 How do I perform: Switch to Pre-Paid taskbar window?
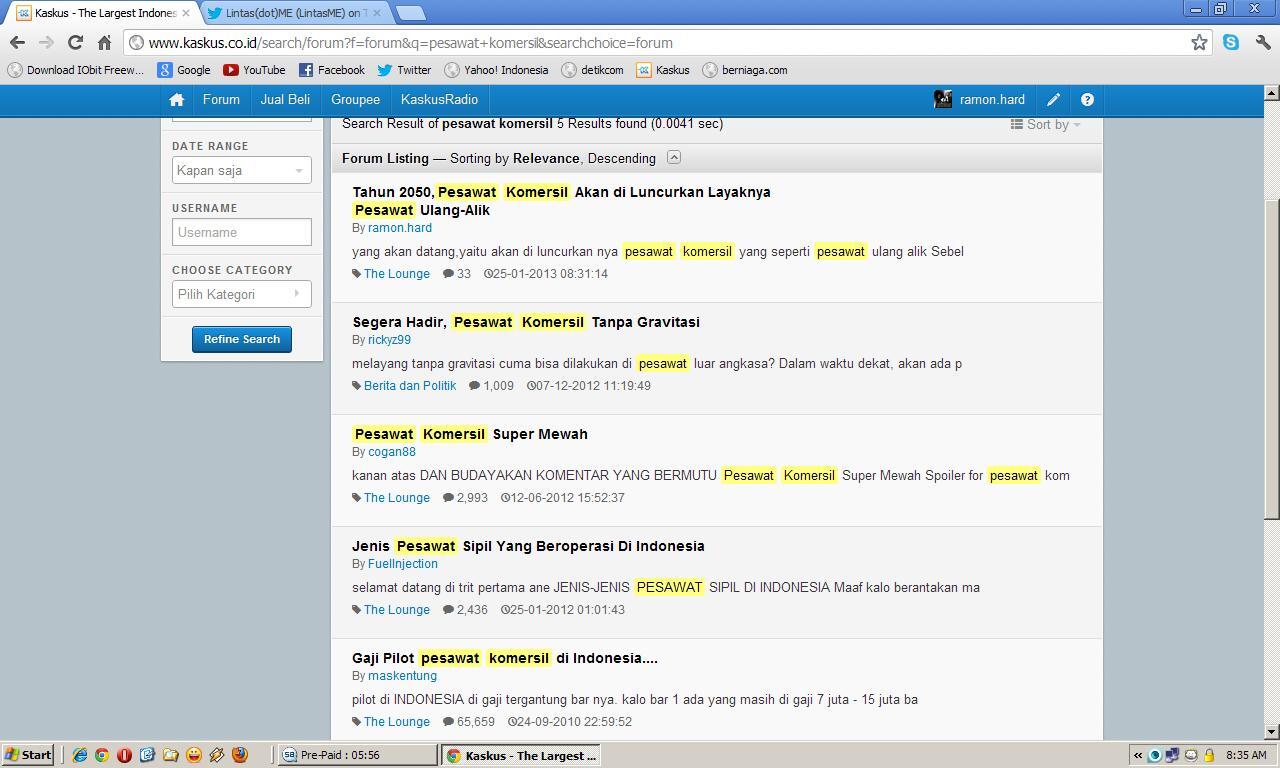click(357, 755)
